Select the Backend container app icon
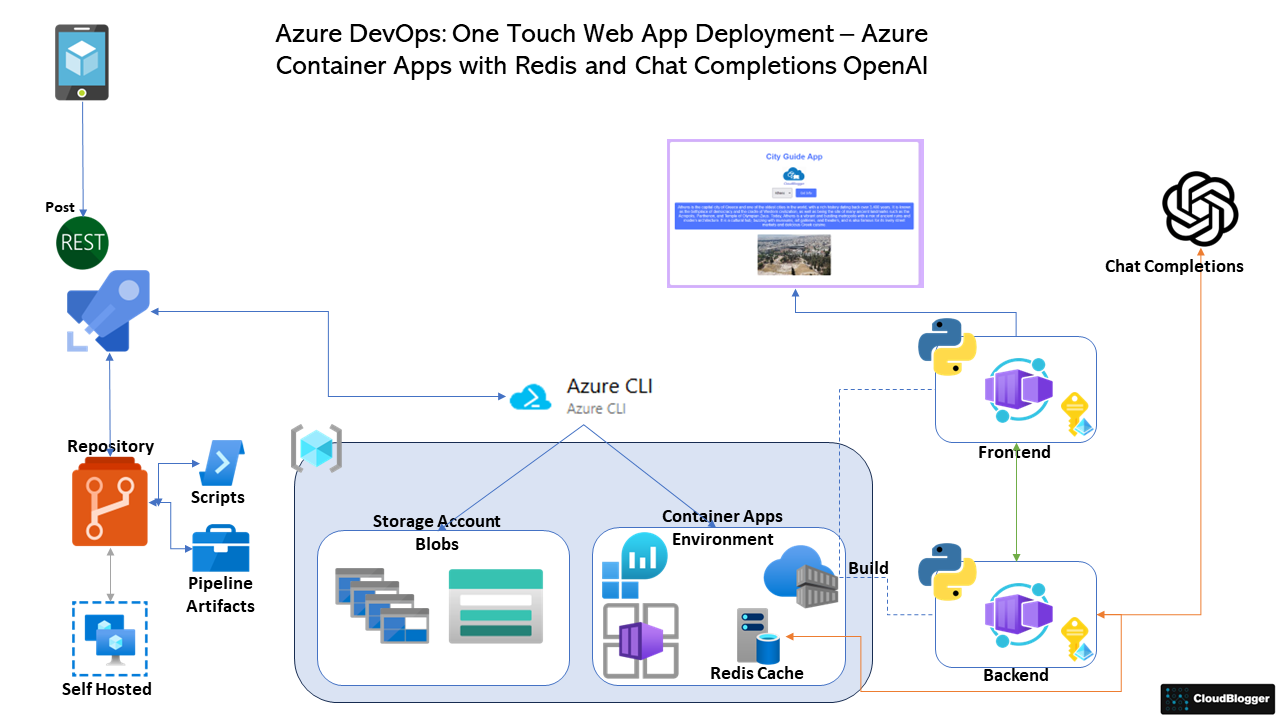 (1019, 616)
